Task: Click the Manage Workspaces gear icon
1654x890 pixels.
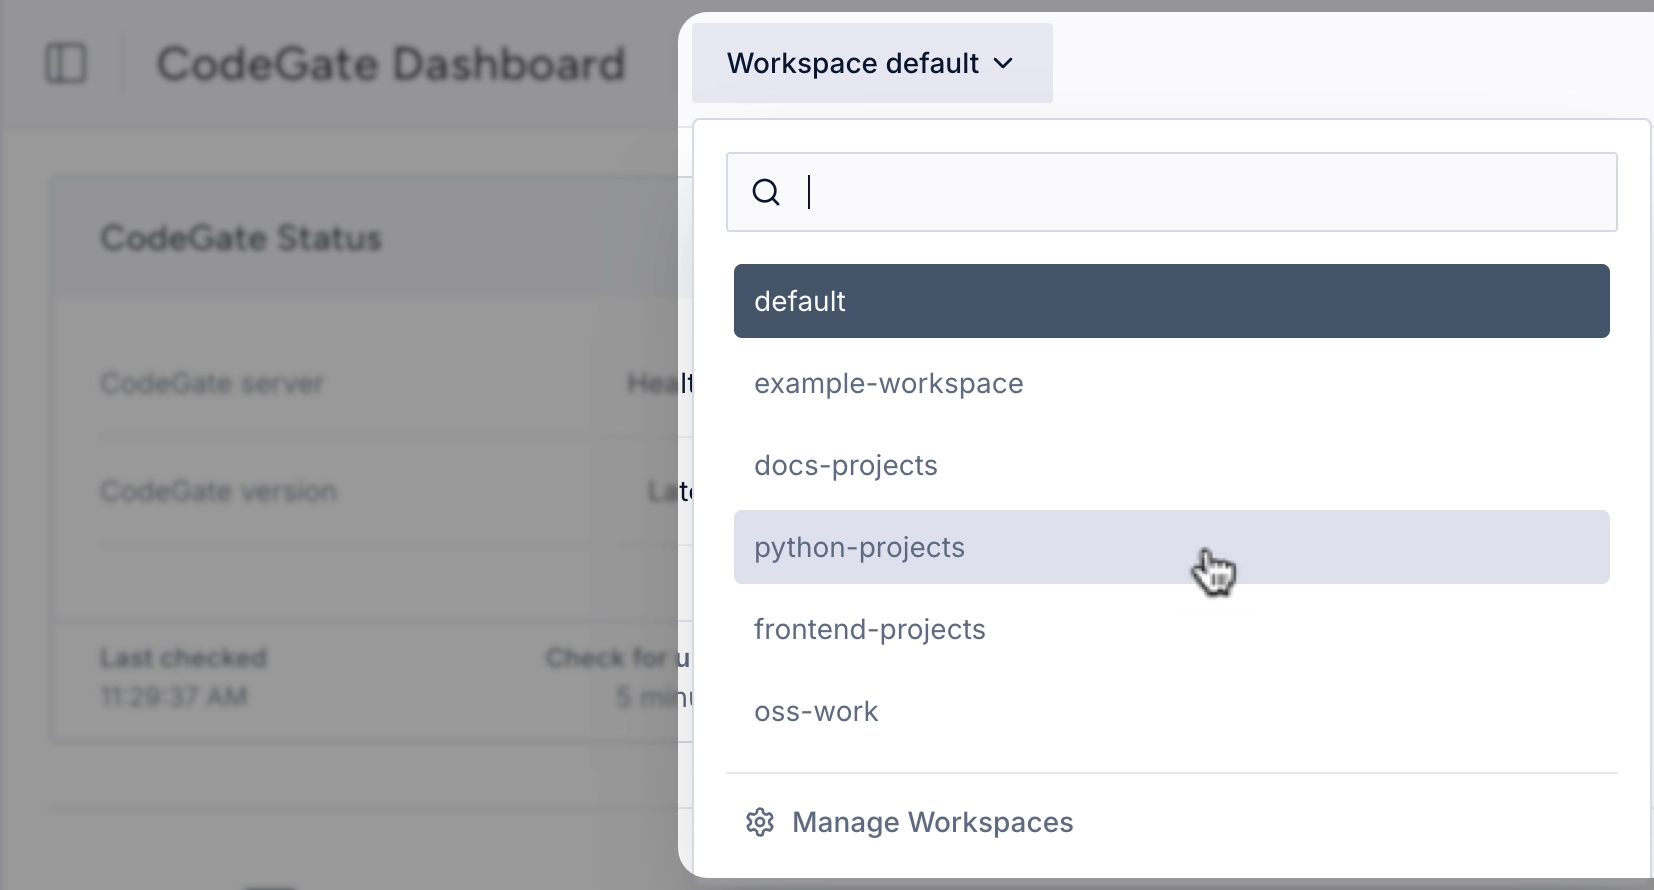Action: (760, 822)
